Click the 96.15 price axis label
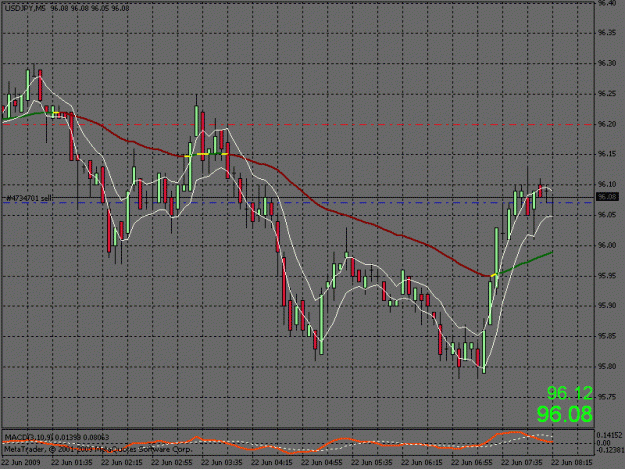Image resolution: width=625 pixels, height=469 pixels. pyautogui.click(x=607, y=154)
